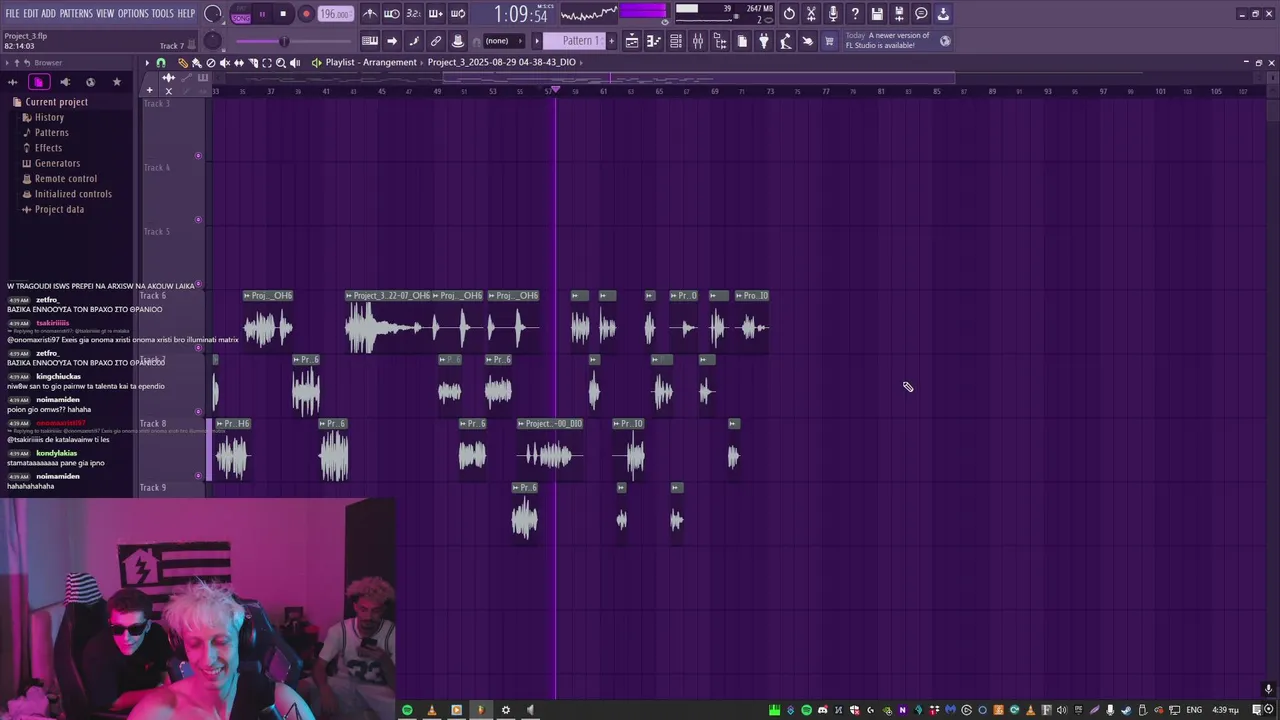This screenshot has height=720, width=1280.
Task: Adjust the main volume knob
Action: 213,14
